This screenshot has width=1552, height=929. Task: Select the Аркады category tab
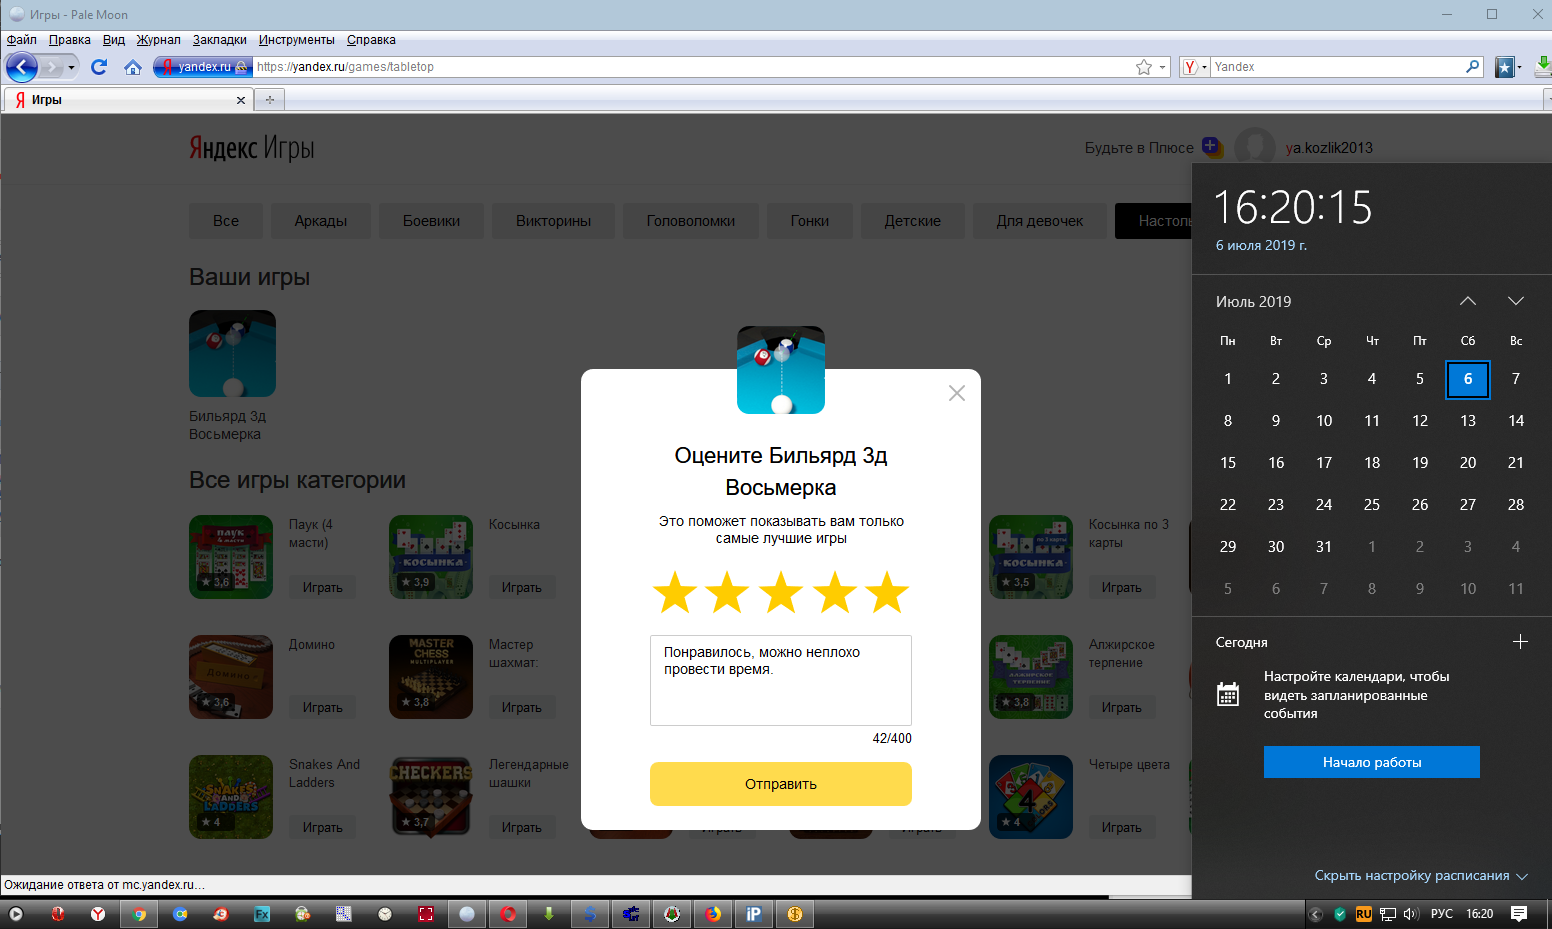point(321,221)
